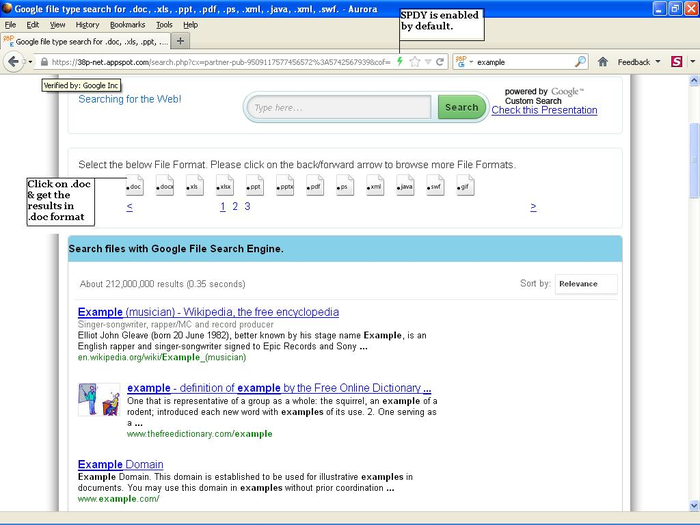Click the page scrollbar up arrow

click(x=694, y=81)
